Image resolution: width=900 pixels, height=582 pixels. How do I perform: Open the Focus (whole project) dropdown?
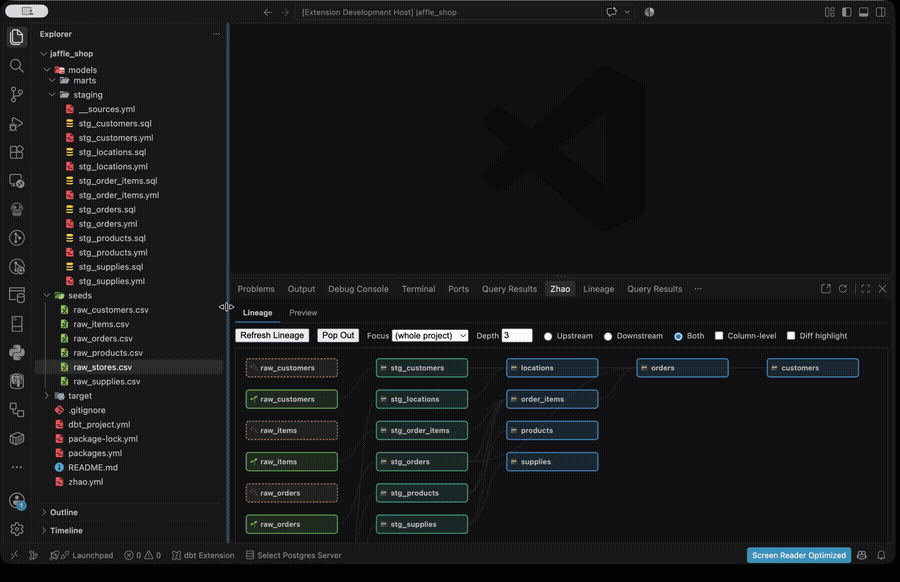coord(430,336)
